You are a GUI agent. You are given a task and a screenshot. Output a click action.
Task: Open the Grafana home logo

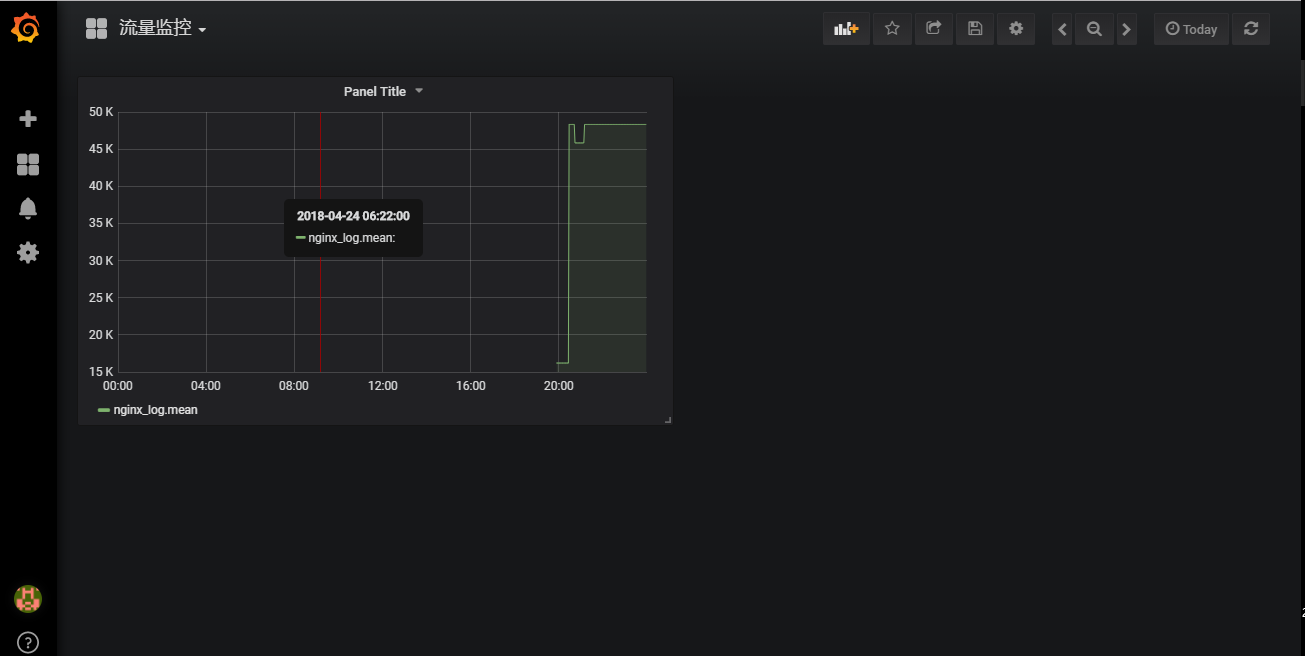pyautogui.click(x=27, y=28)
